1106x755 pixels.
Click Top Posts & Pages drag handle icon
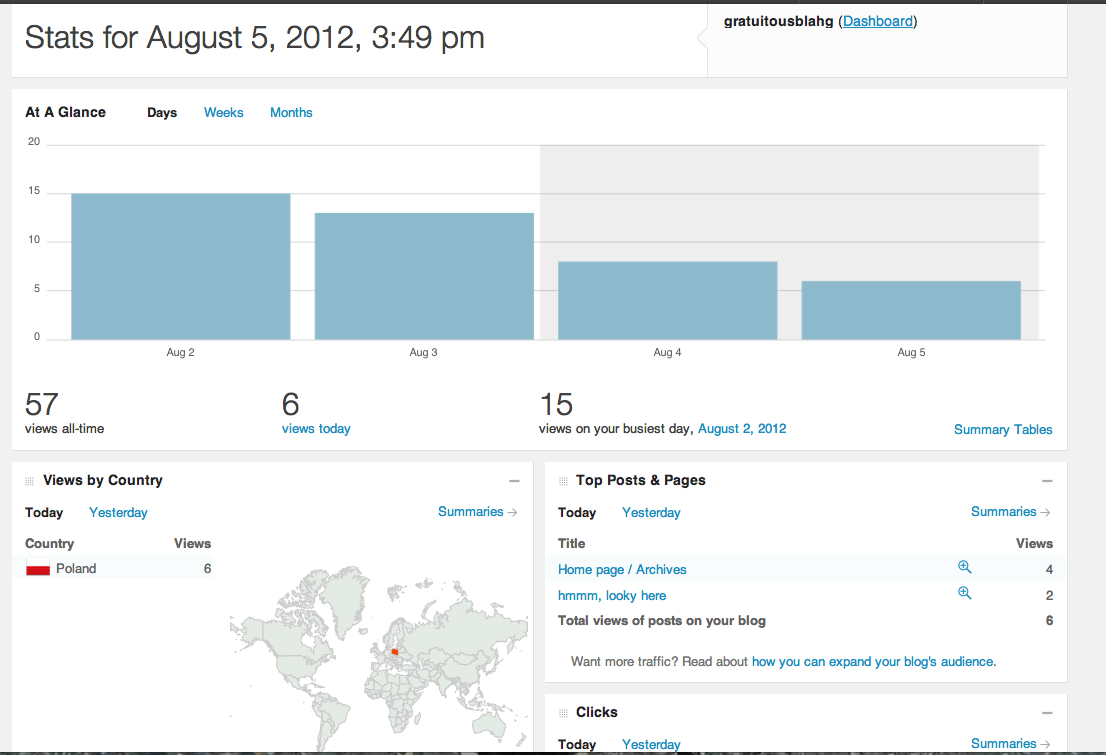562,481
